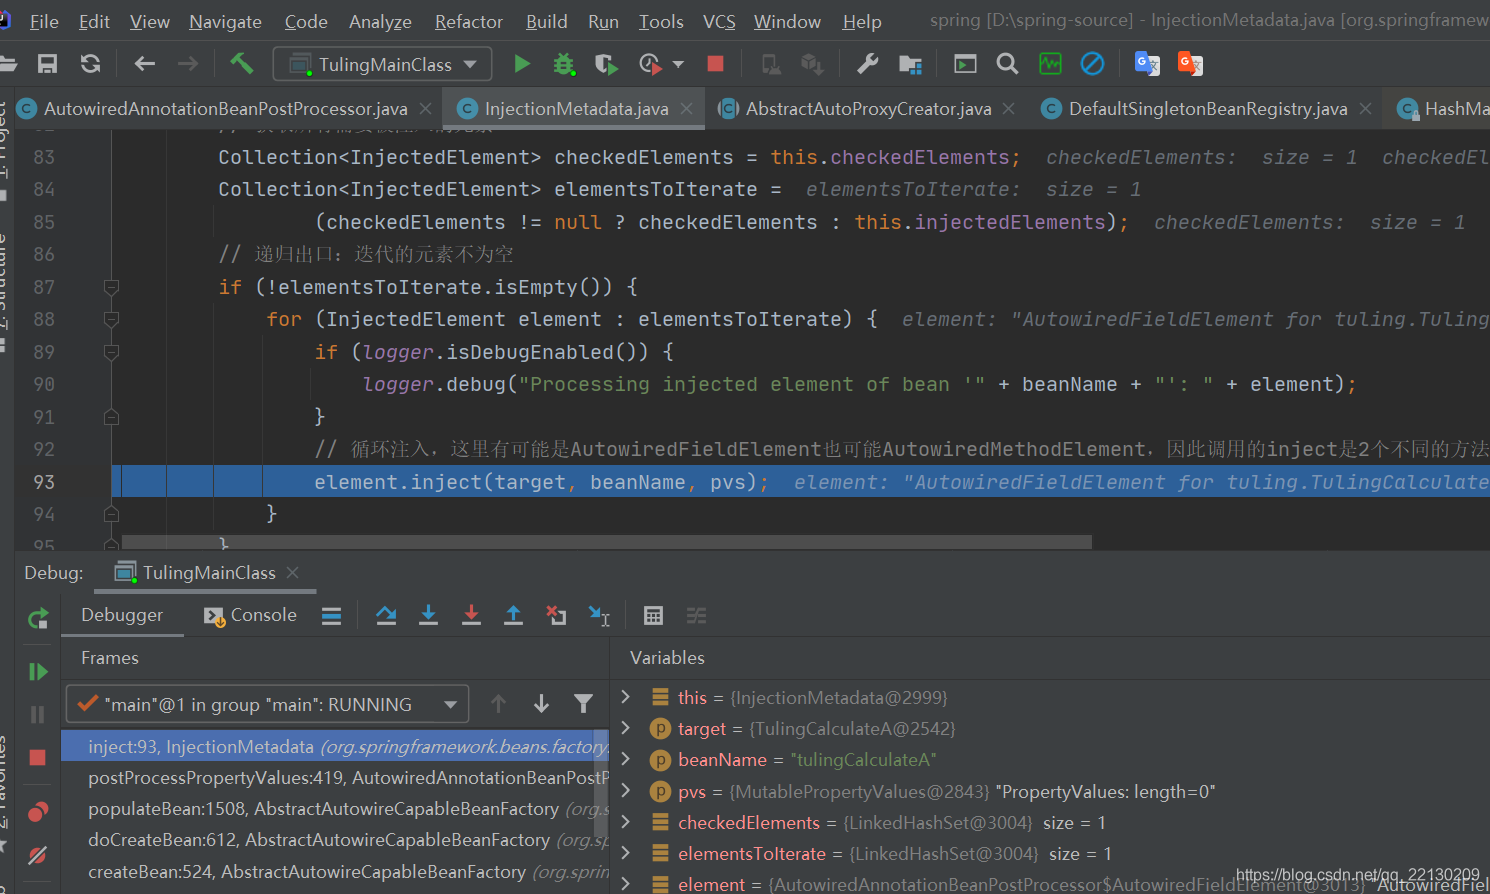Click Drop Frame icon
The width and height of the screenshot is (1490, 894).
pyautogui.click(x=556, y=616)
